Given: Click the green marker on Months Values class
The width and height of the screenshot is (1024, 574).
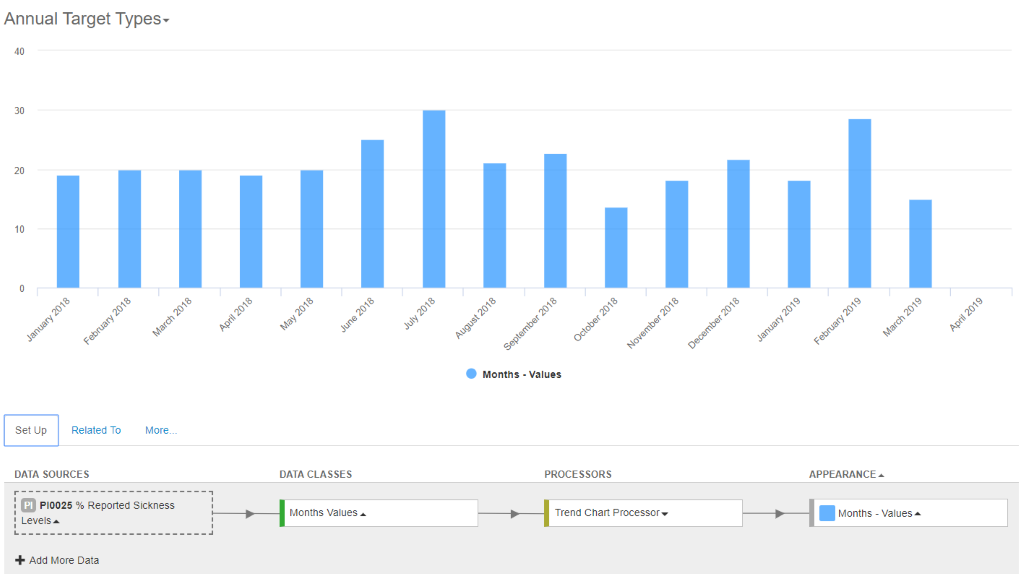Looking at the screenshot, I should pyautogui.click(x=282, y=513).
